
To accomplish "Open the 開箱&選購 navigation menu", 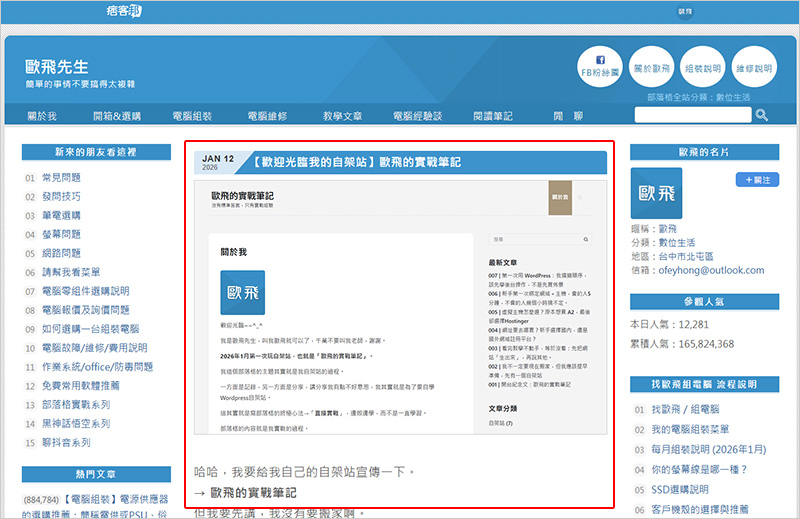I will click(x=117, y=116).
